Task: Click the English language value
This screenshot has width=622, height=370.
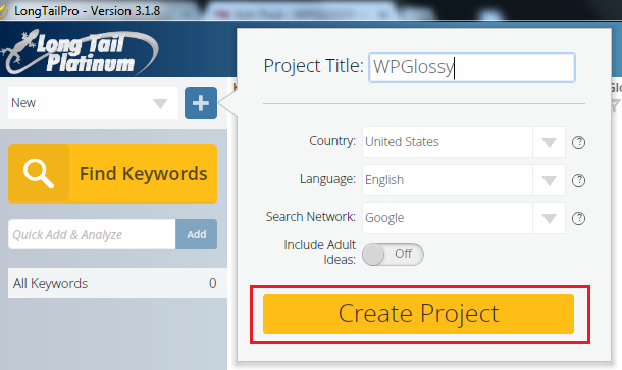Action: click(384, 180)
